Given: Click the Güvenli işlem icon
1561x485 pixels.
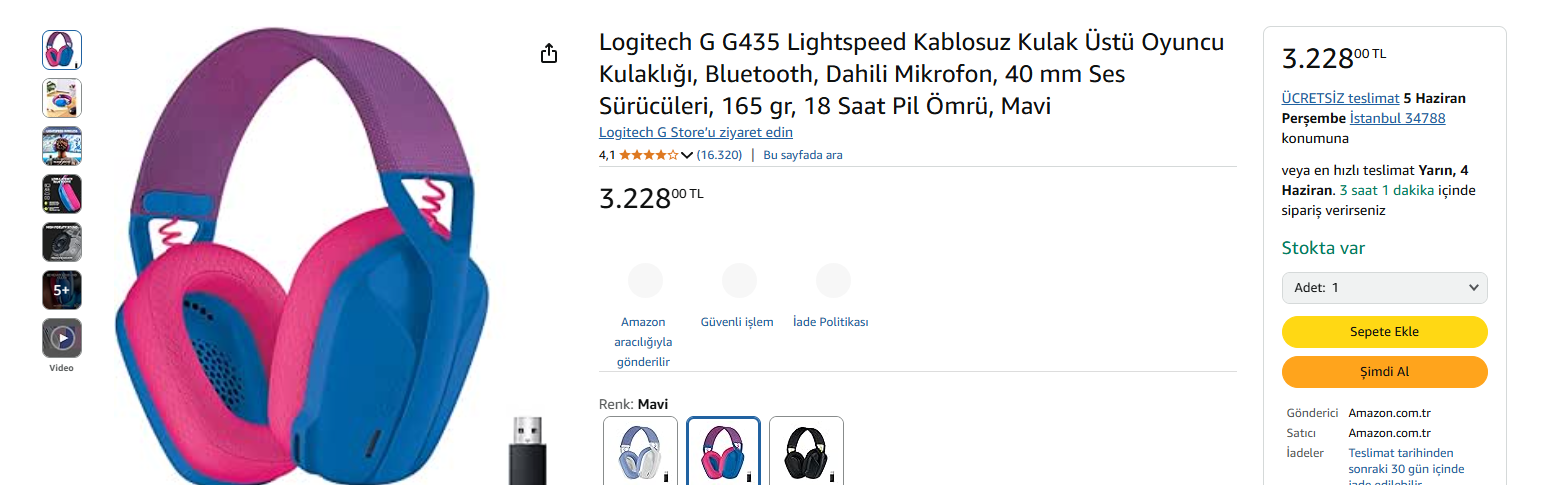Looking at the screenshot, I should [739, 281].
